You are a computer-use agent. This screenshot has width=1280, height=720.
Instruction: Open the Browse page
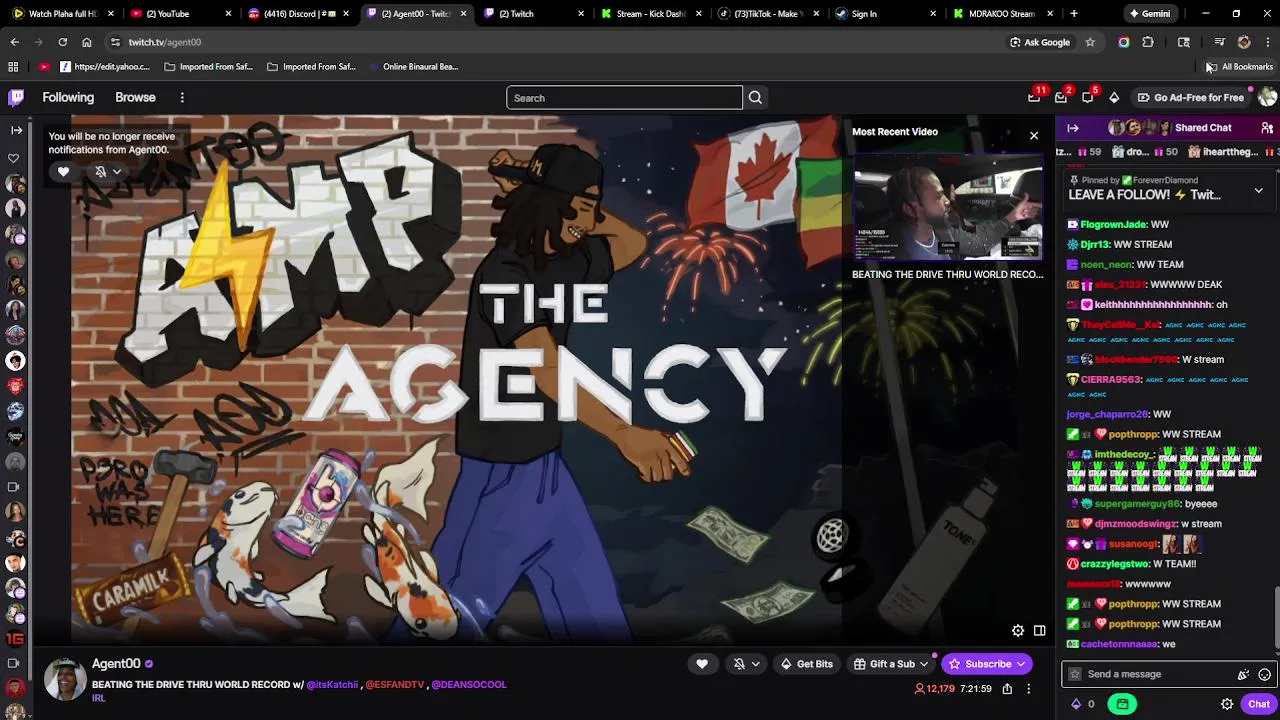click(x=135, y=97)
